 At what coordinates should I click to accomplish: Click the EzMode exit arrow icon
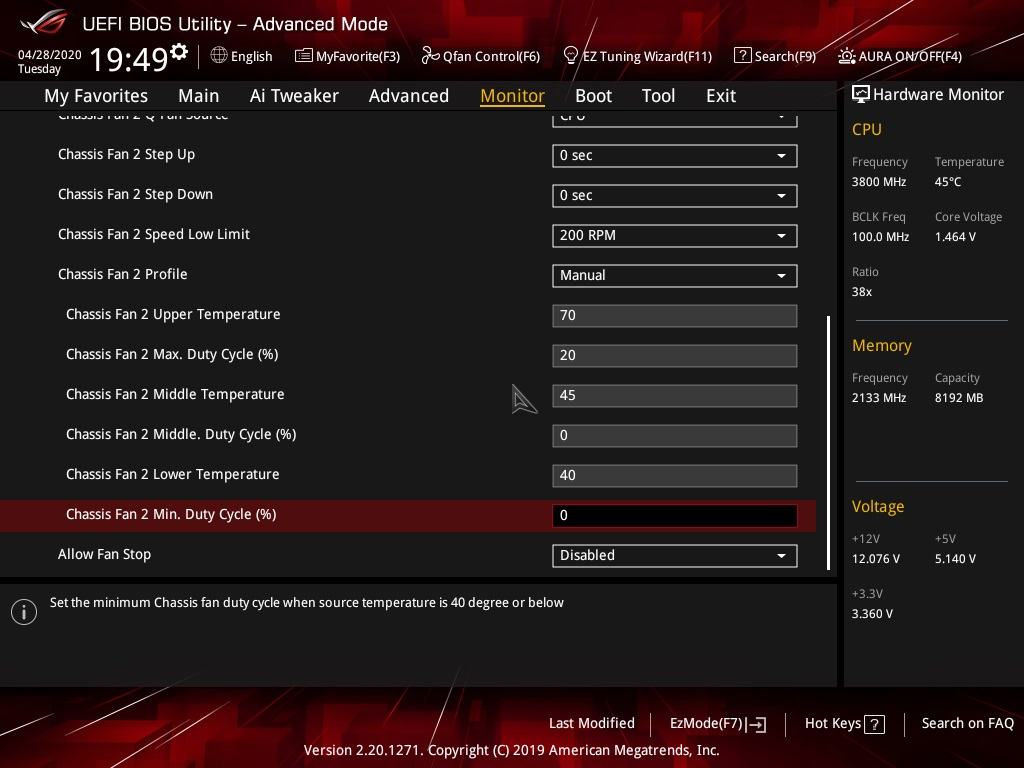coord(758,724)
